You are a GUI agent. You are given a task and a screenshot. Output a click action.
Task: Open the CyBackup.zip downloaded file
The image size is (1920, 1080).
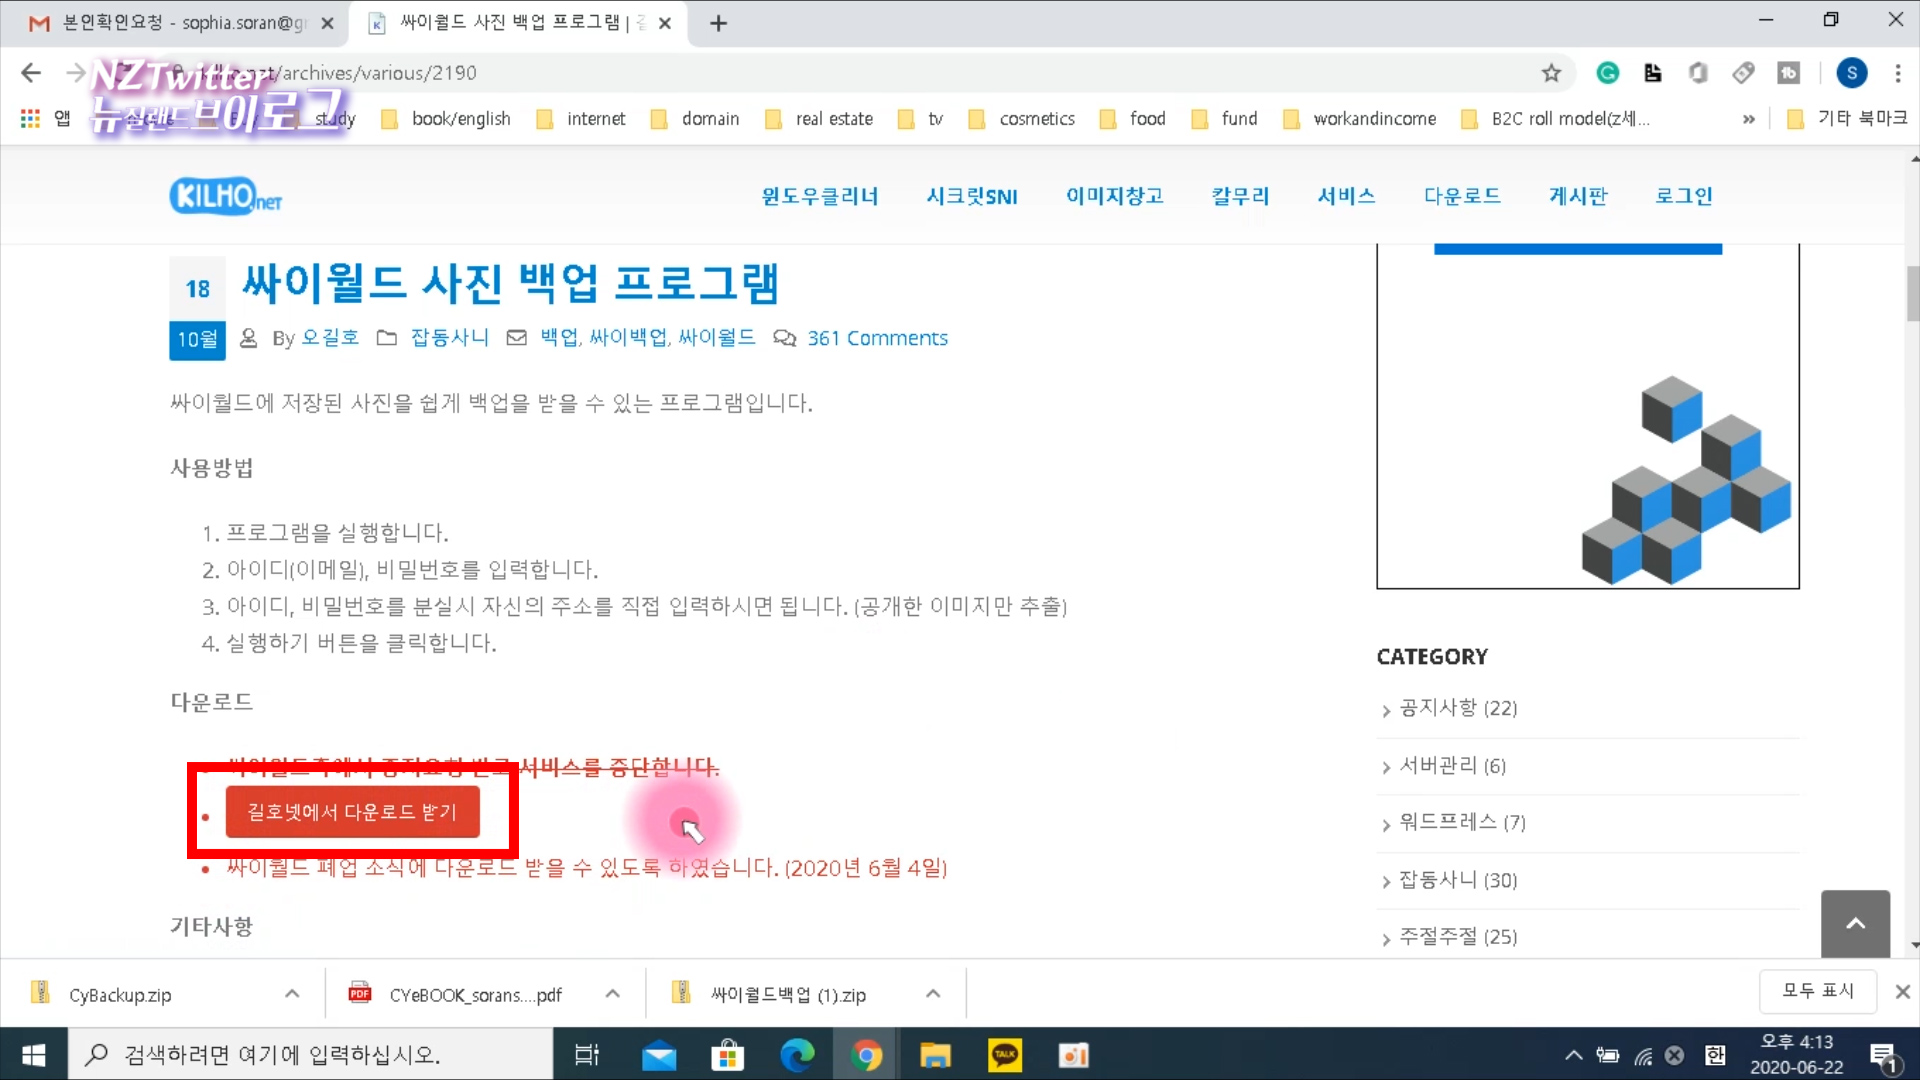click(x=120, y=995)
